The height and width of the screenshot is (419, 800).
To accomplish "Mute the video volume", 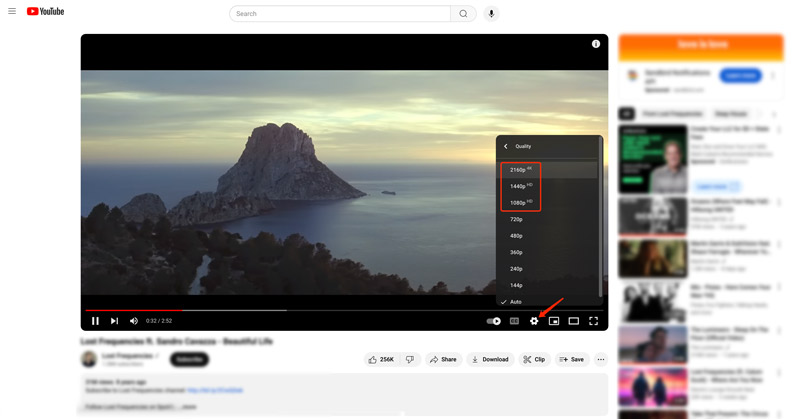I will pyautogui.click(x=134, y=321).
